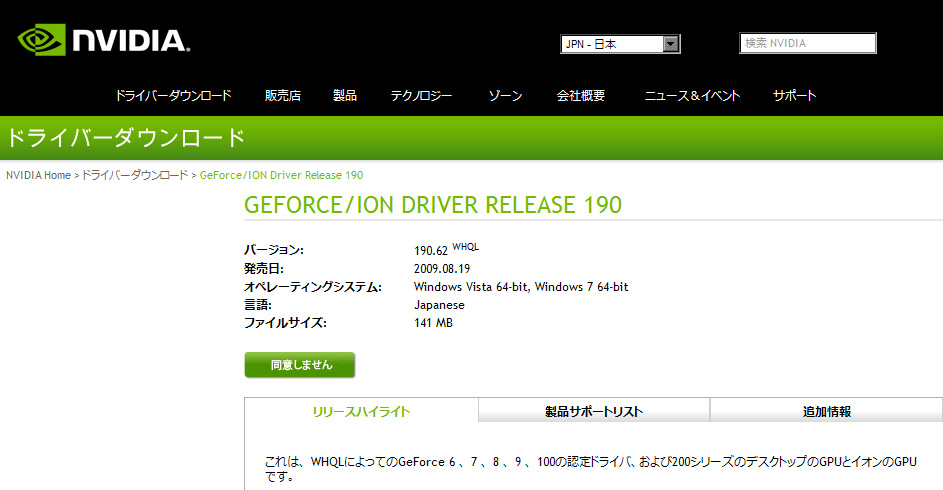Open the ゾーン menu item
The height and width of the screenshot is (490, 943).
tap(505, 96)
